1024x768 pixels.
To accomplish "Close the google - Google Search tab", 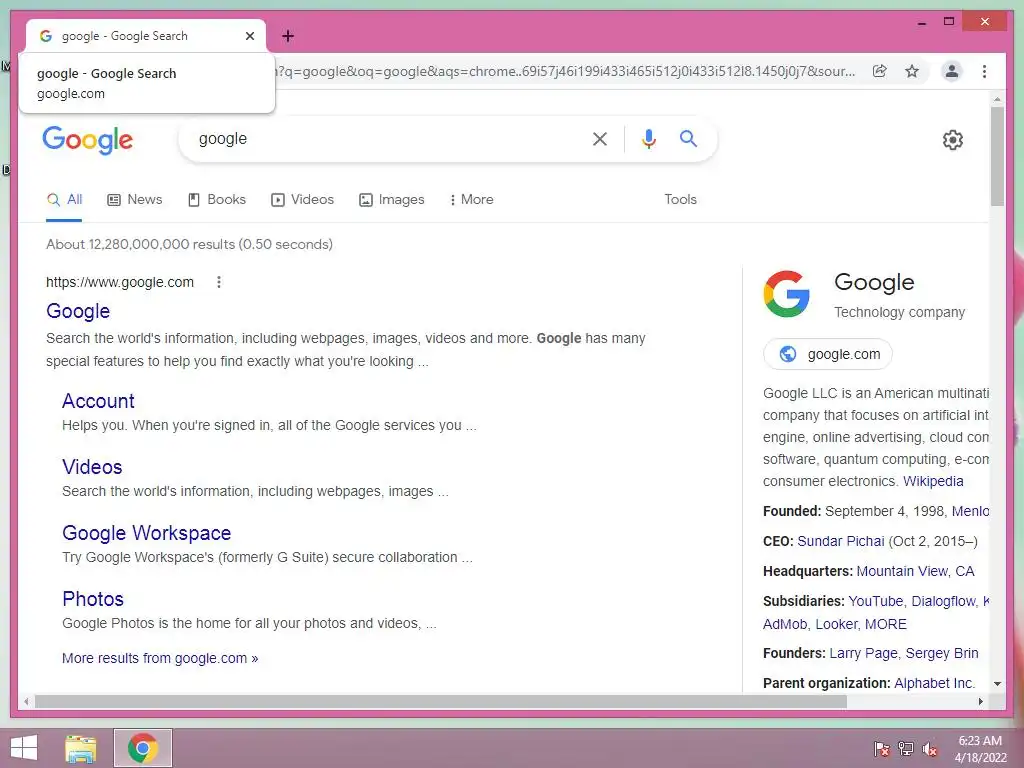I will tap(249, 36).
